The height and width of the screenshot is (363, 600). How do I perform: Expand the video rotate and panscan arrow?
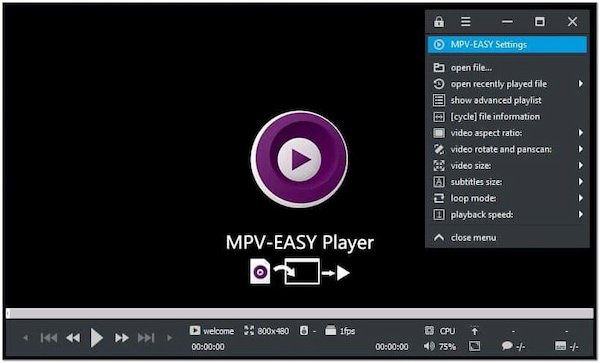pyautogui.click(x=580, y=149)
